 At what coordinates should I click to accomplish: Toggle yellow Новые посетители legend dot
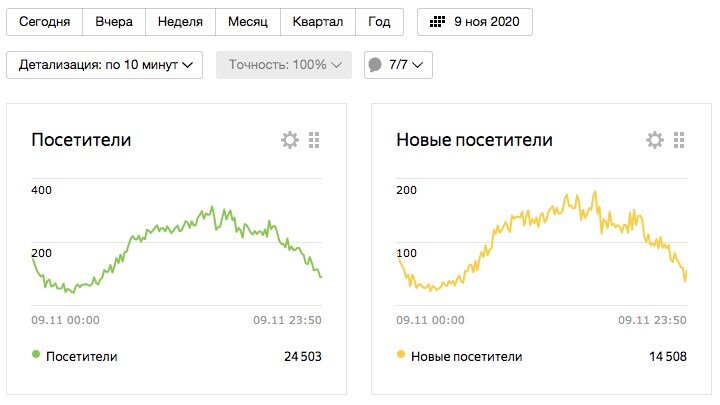pos(402,355)
